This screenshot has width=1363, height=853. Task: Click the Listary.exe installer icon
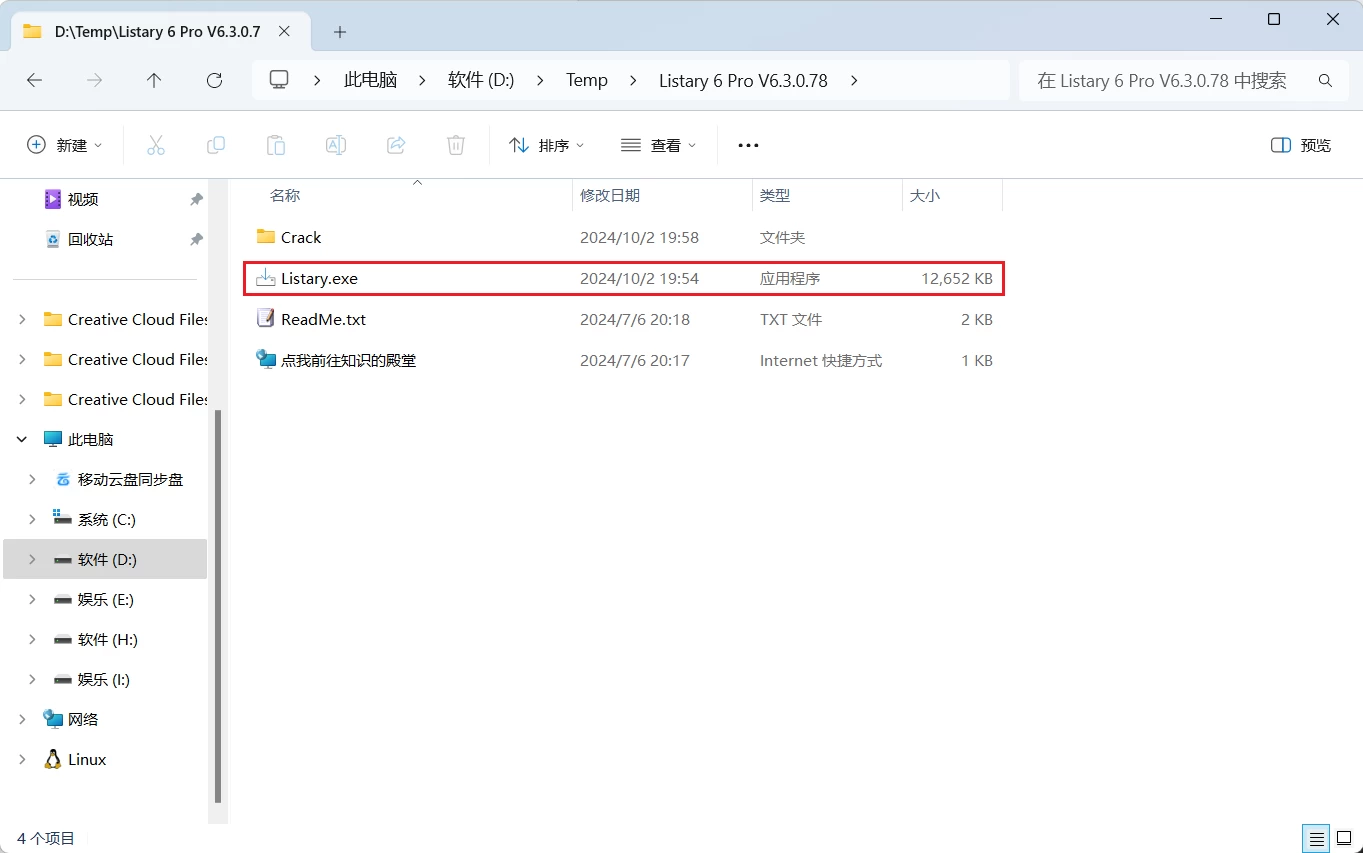[265, 278]
